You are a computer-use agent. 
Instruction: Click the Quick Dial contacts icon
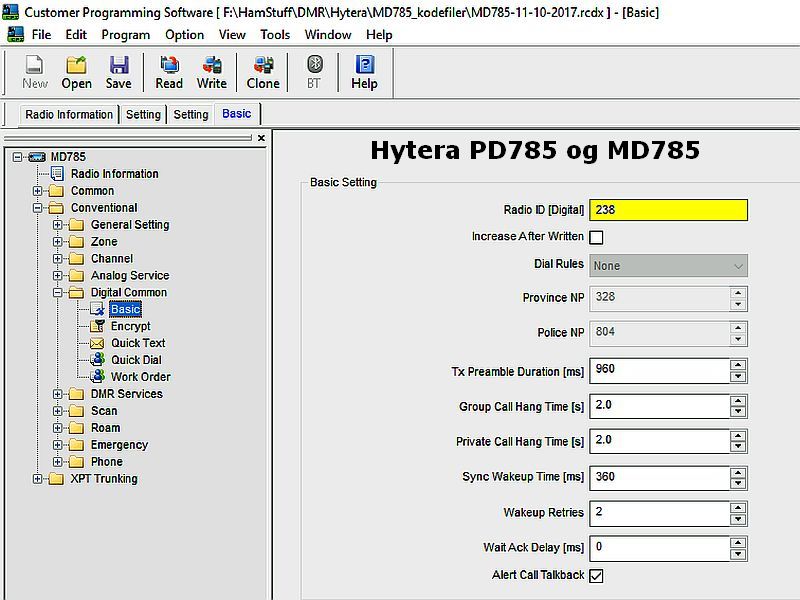pos(97,360)
